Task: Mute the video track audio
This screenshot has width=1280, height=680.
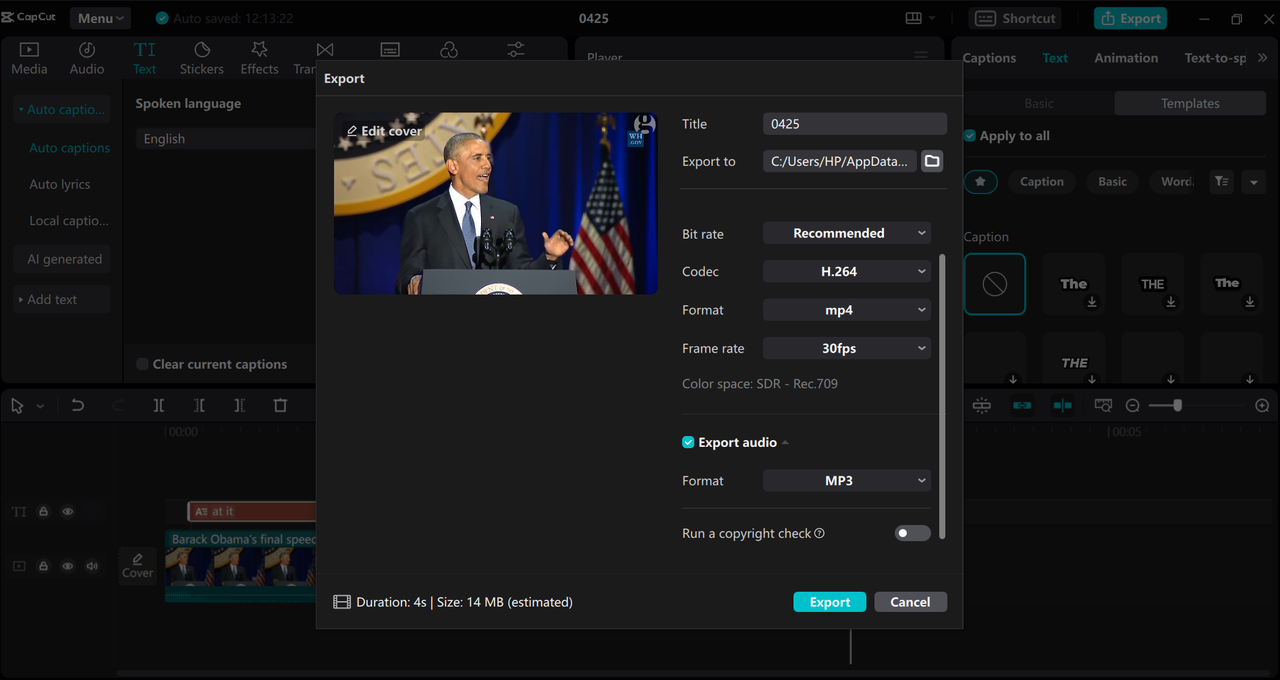Action: pyautogui.click(x=92, y=565)
